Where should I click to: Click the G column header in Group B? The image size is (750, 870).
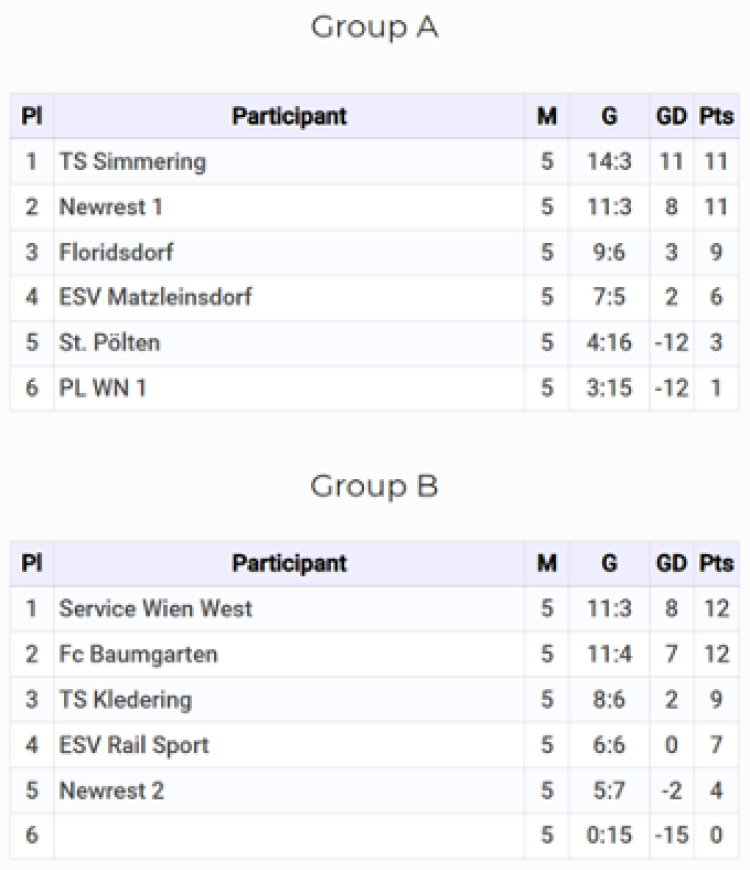(x=609, y=564)
